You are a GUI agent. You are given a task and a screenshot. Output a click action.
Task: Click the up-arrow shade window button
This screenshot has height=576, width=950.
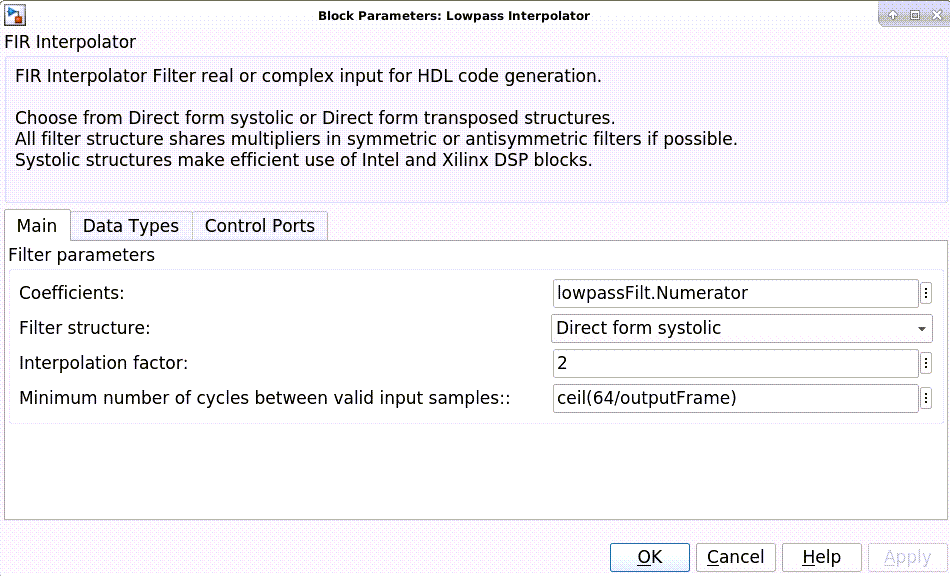click(893, 15)
